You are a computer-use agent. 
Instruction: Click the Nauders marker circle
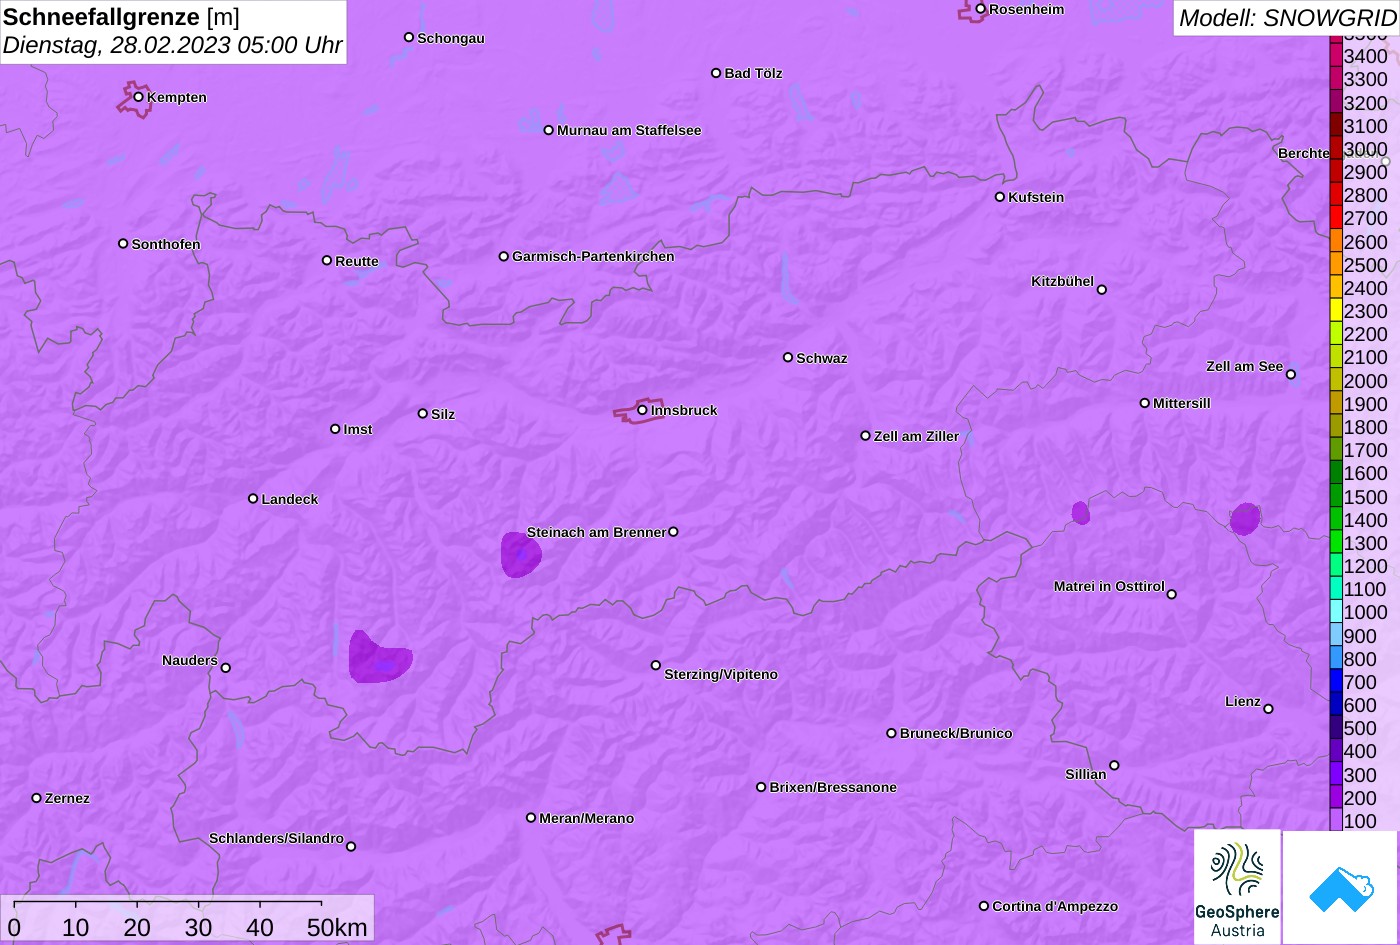[226, 668]
